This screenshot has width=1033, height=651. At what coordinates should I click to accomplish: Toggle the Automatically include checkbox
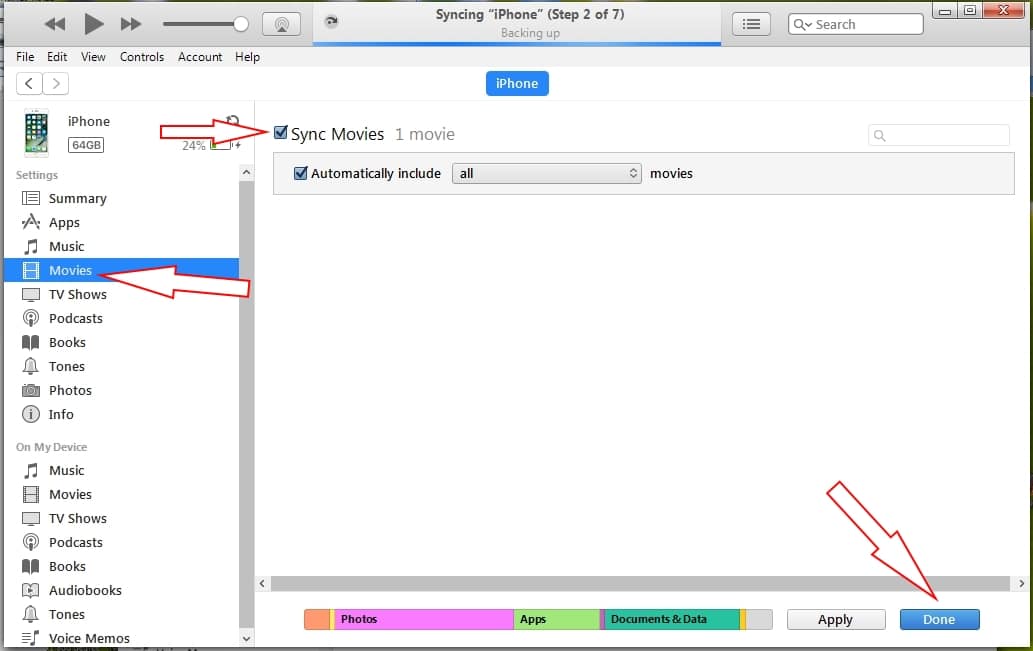click(x=300, y=173)
